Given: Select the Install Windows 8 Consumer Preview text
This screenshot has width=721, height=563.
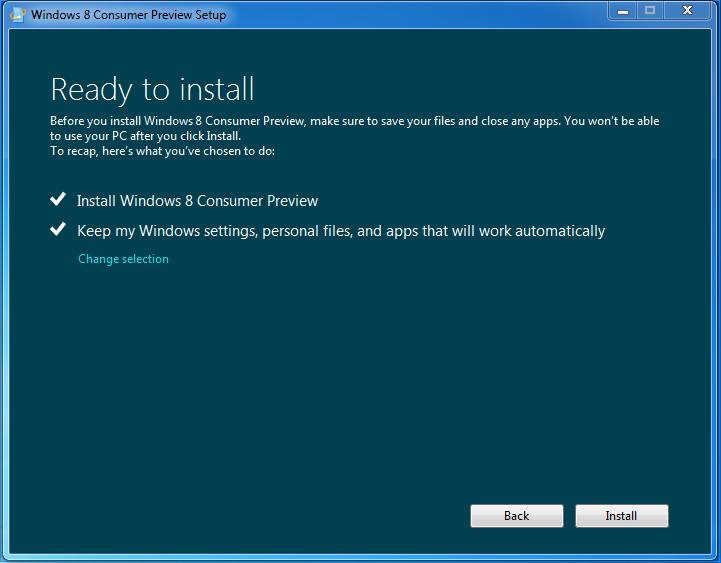Looking at the screenshot, I should tap(197, 201).
